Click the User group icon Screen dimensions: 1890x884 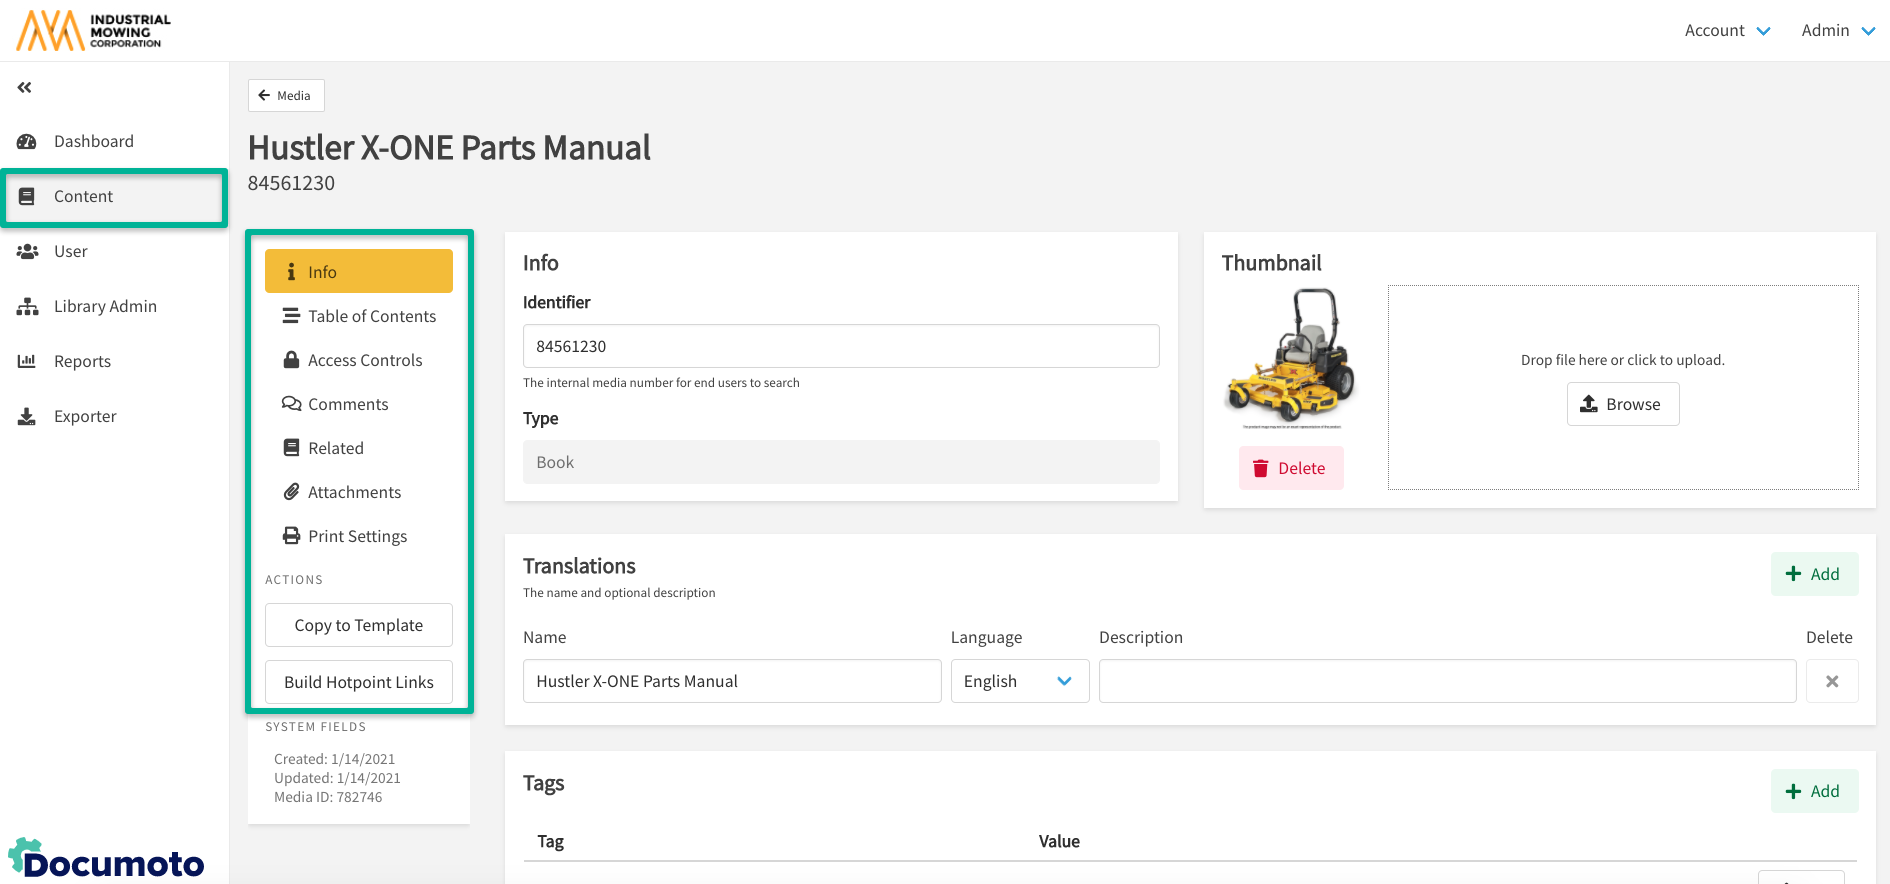pyautogui.click(x=27, y=252)
